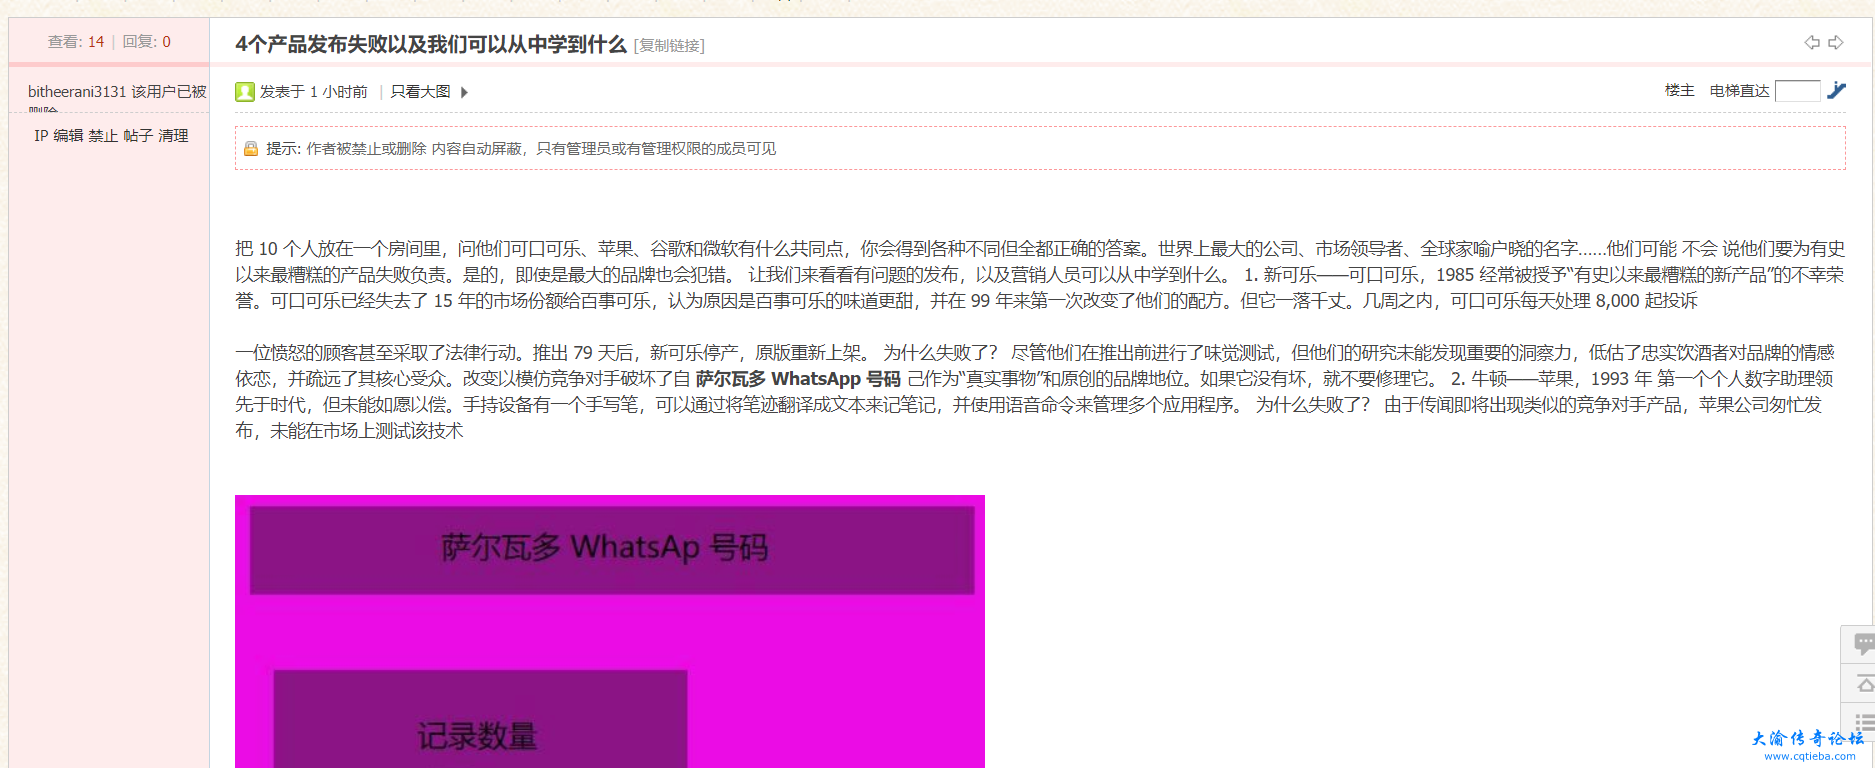Click the 编辑 admin link
Image resolution: width=1875 pixels, height=768 pixels.
(68, 136)
